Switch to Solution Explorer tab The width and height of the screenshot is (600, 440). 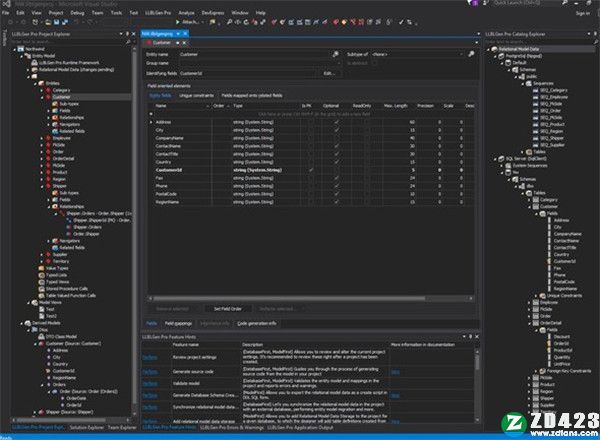(87, 427)
